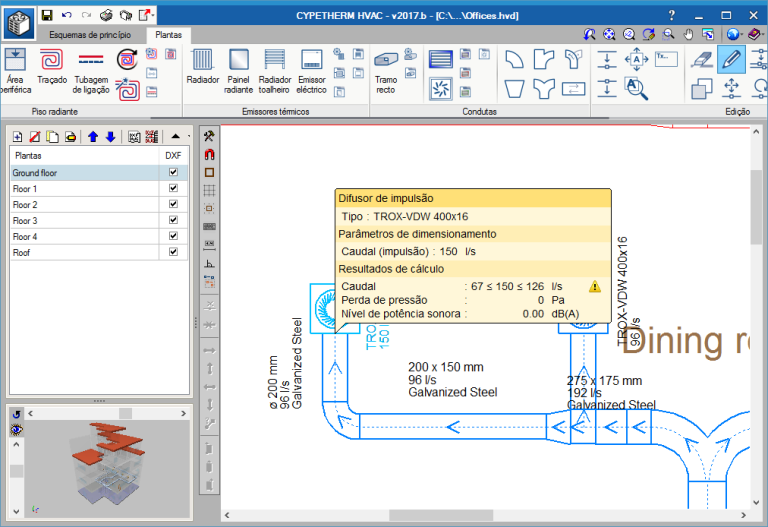Toggle DXF checkbox for Floor 2
The height and width of the screenshot is (527, 768).
174,205
